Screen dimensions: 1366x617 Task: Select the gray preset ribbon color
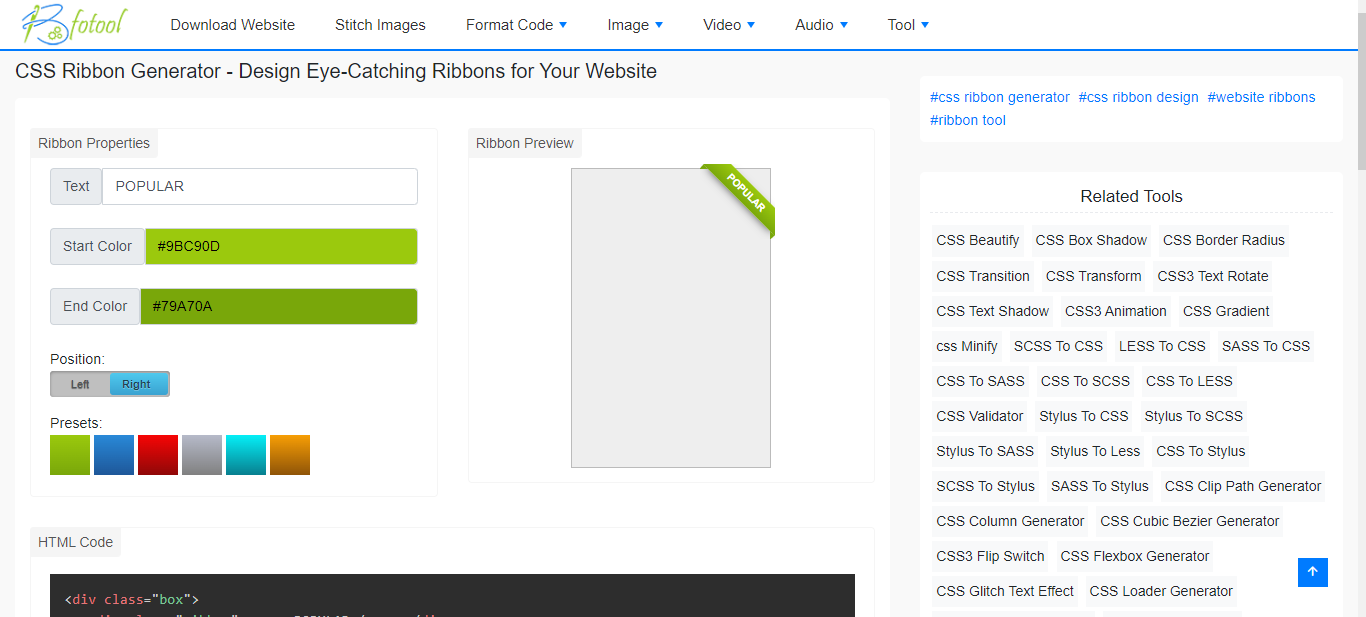201,455
